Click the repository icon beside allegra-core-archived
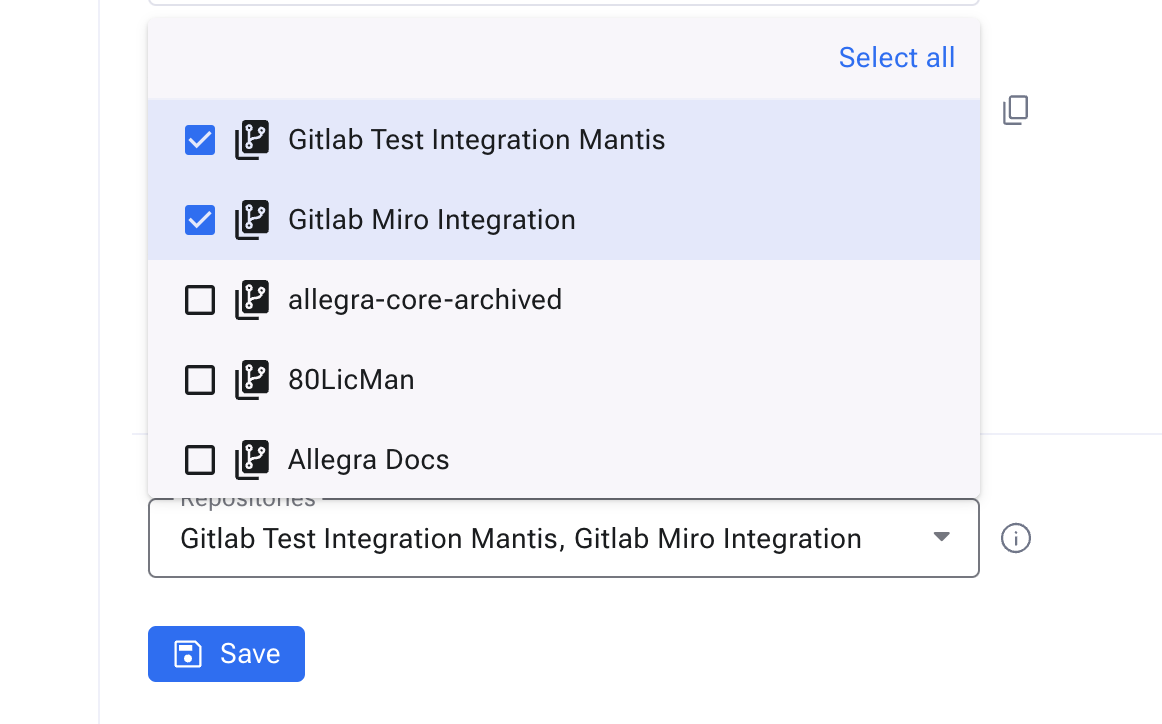 (252, 299)
